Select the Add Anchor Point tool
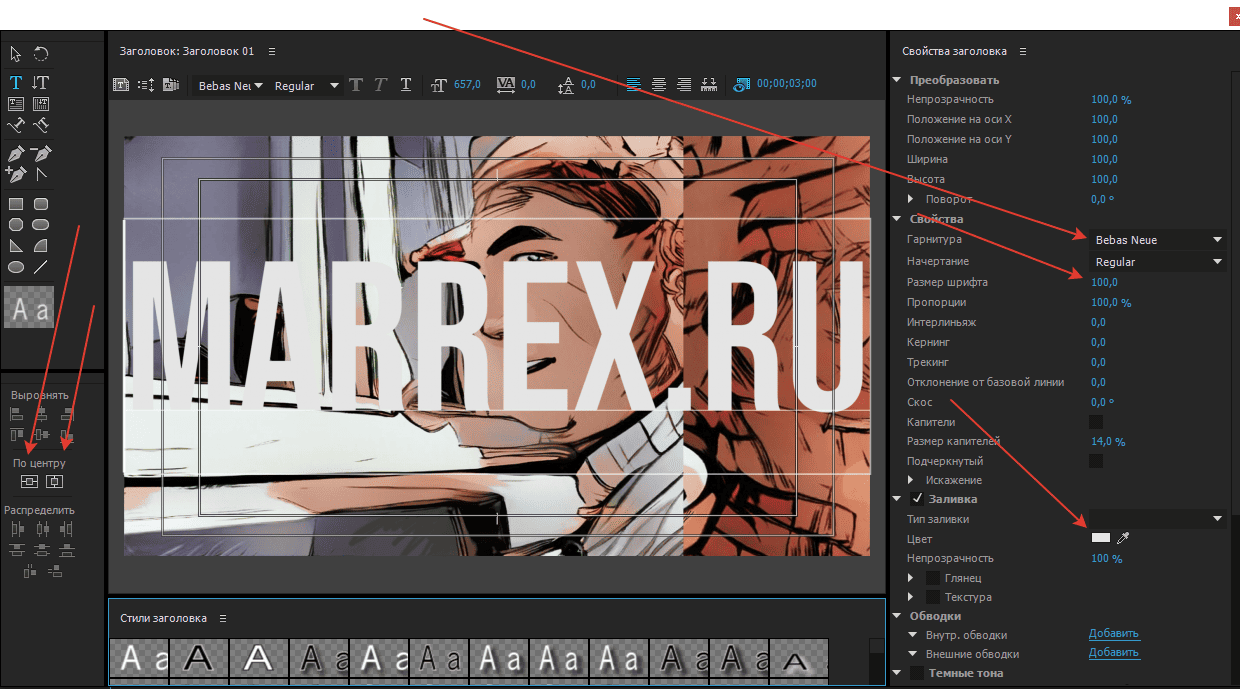This screenshot has height=689, width=1240. [16, 174]
